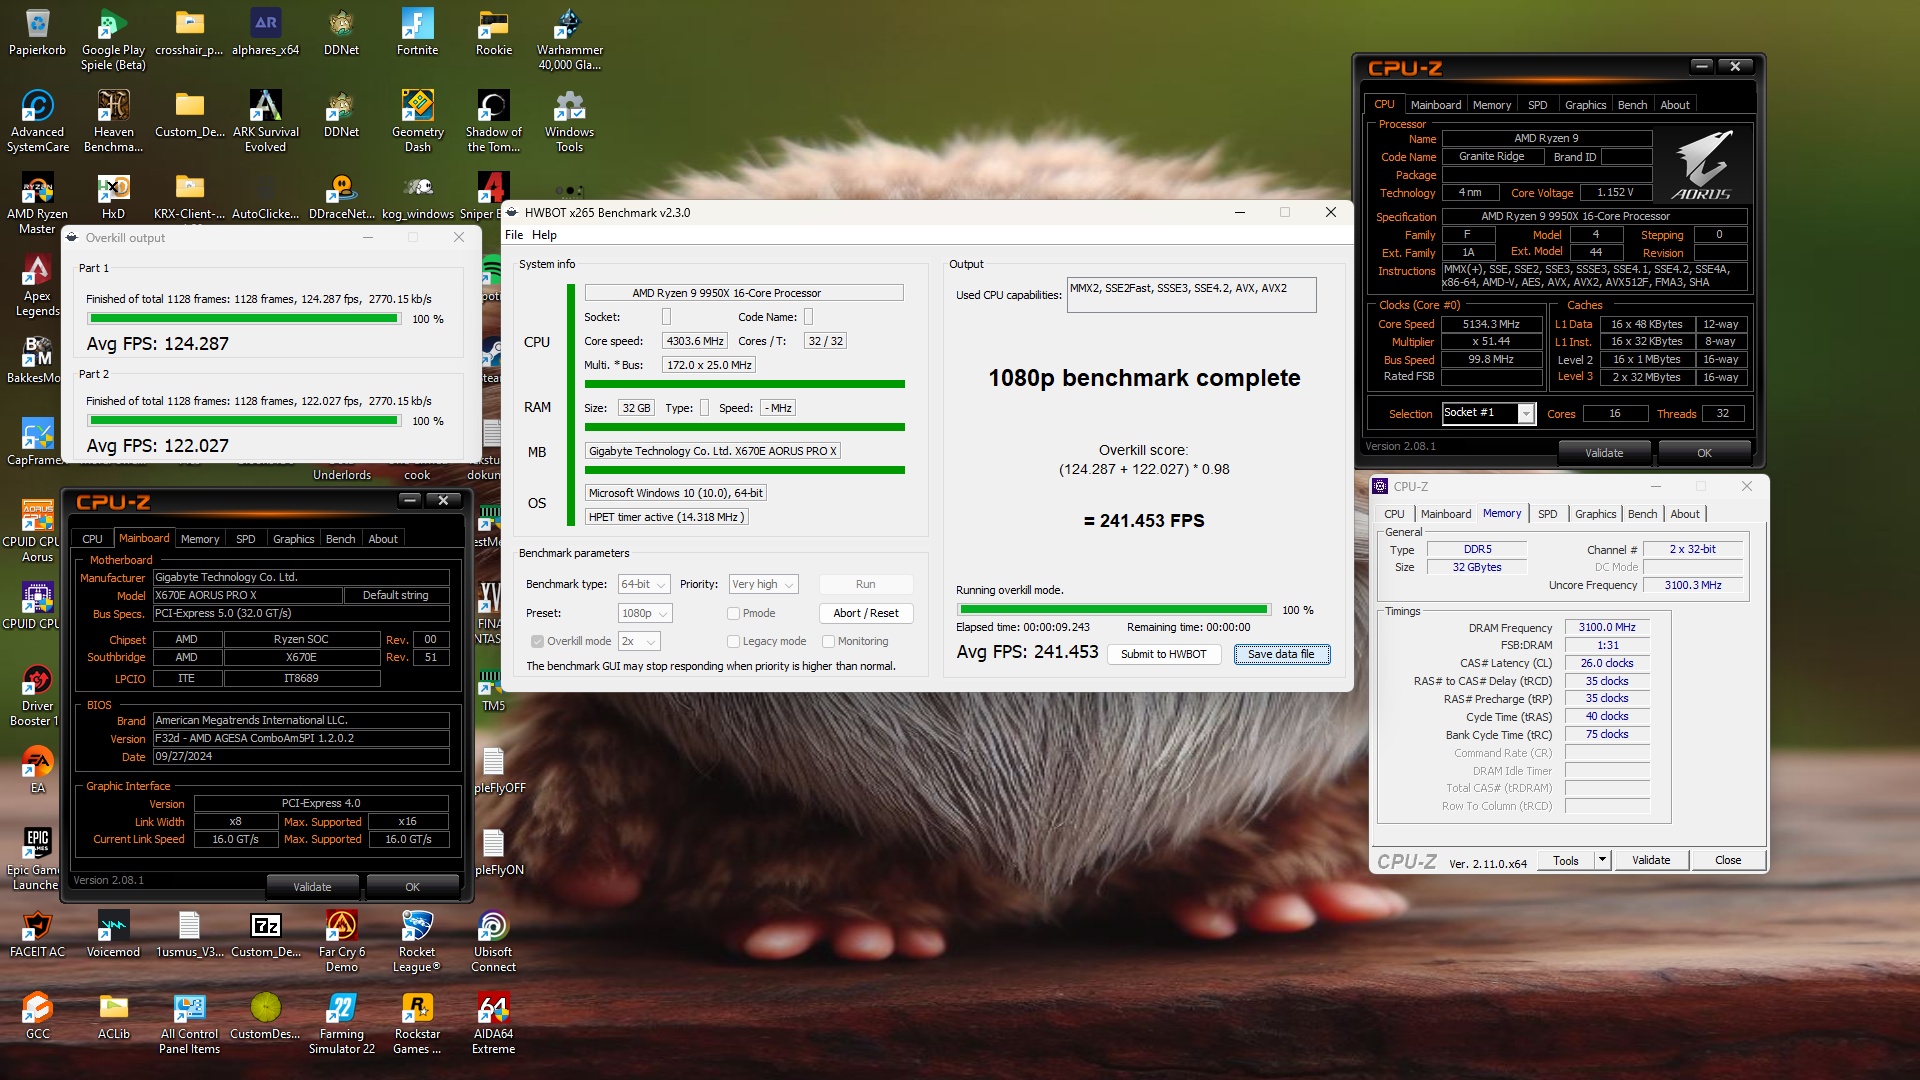Screen dimensions: 1920x1080
Task: Open HxD hex editor icon
Action: [x=113, y=197]
